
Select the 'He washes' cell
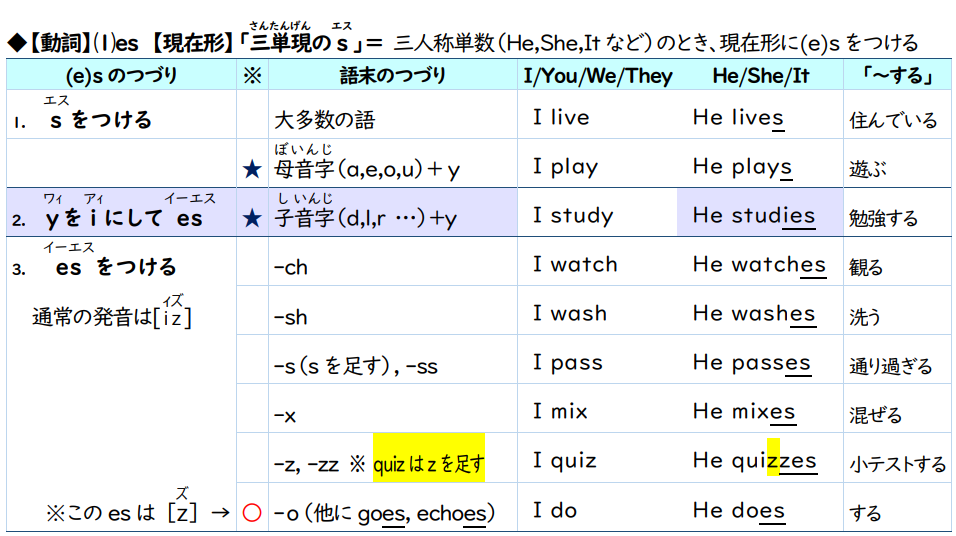tap(754, 314)
